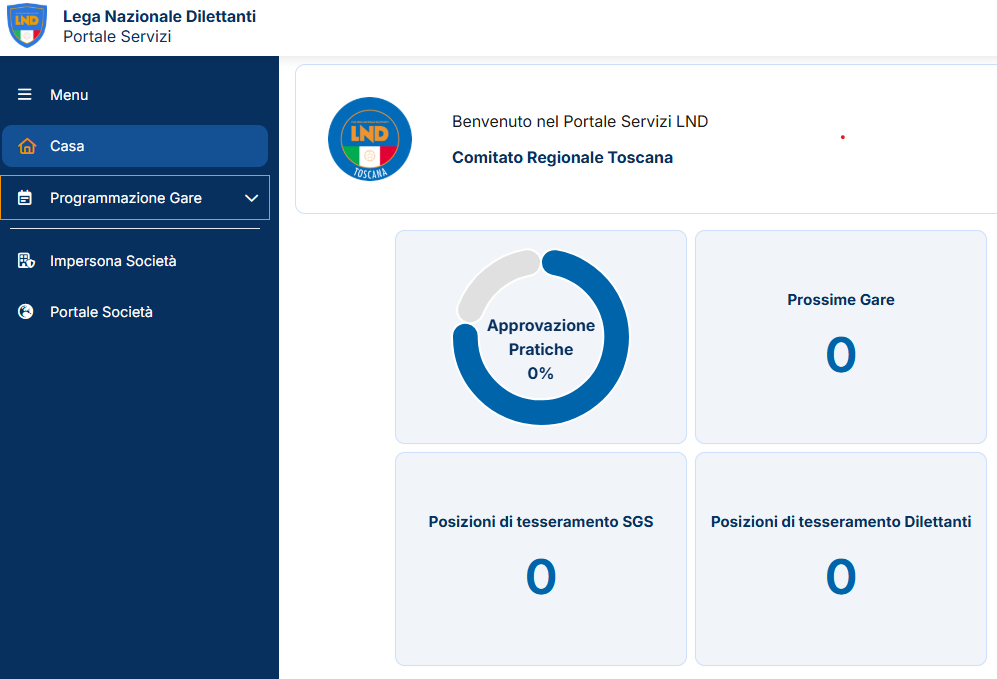Open the Impersona Società text entry
The height and width of the screenshot is (679, 997).
(x=113, y=261)
